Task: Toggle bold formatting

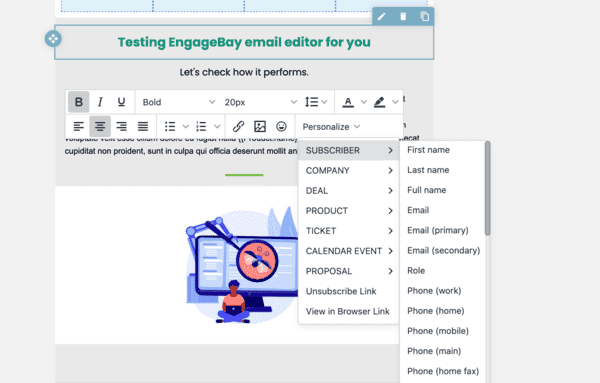Action: click(78, 102)
